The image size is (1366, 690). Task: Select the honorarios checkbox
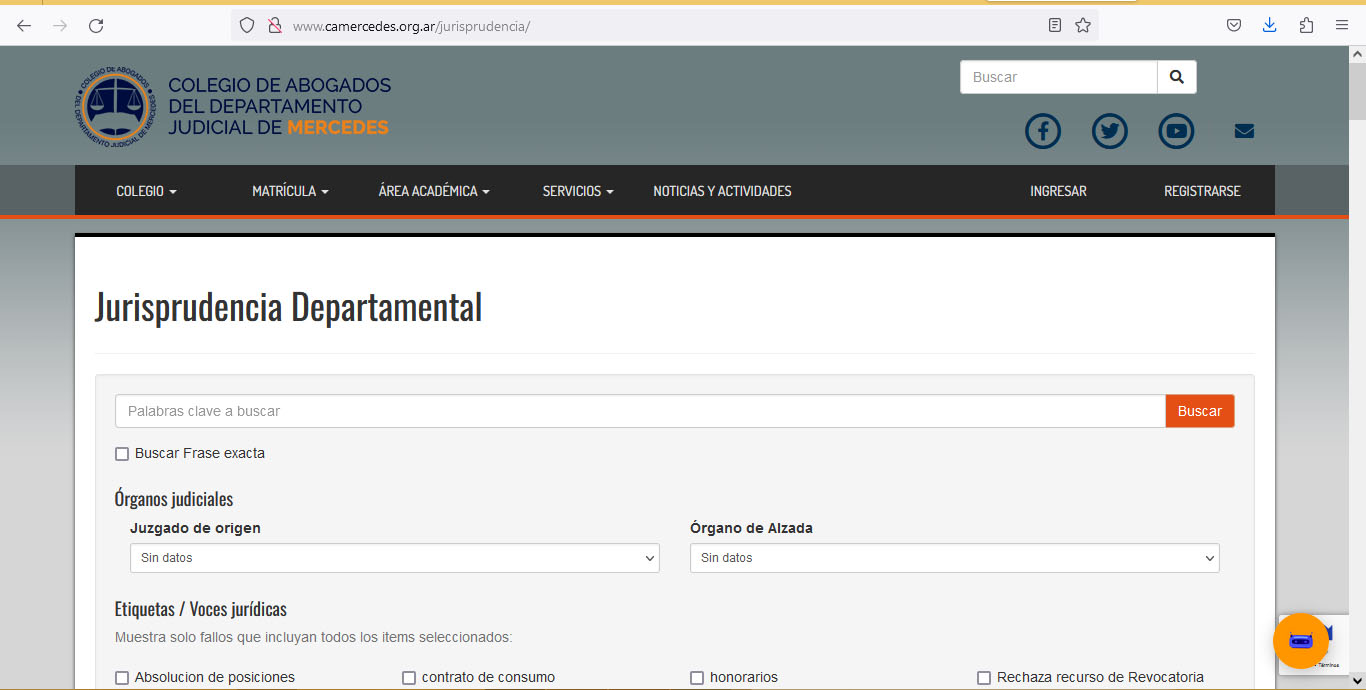(x=697, y=678)
